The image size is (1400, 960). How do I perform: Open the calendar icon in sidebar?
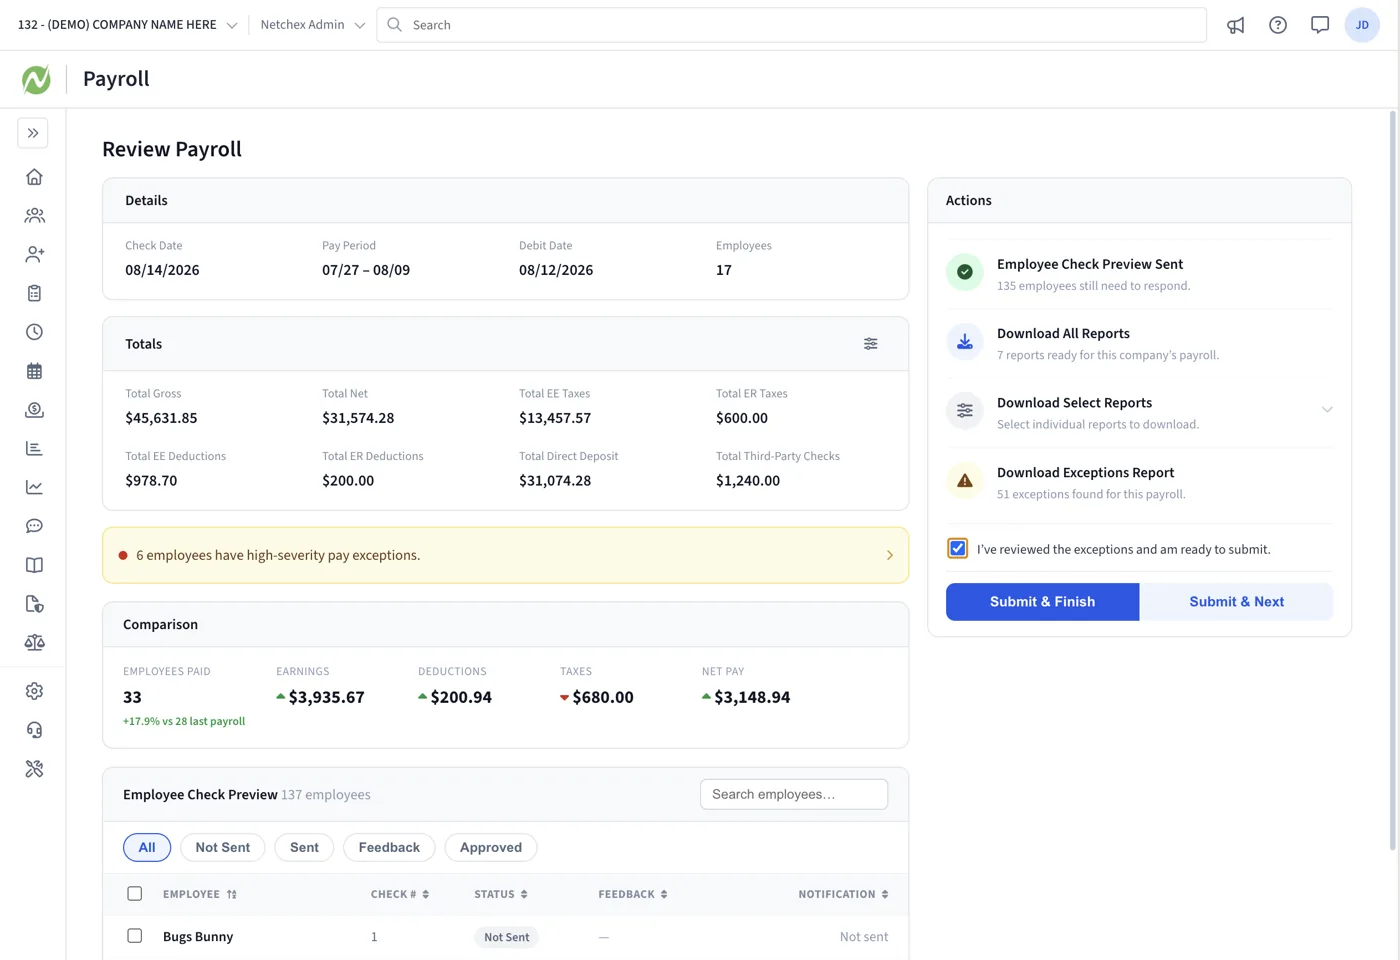click(34, 371)
